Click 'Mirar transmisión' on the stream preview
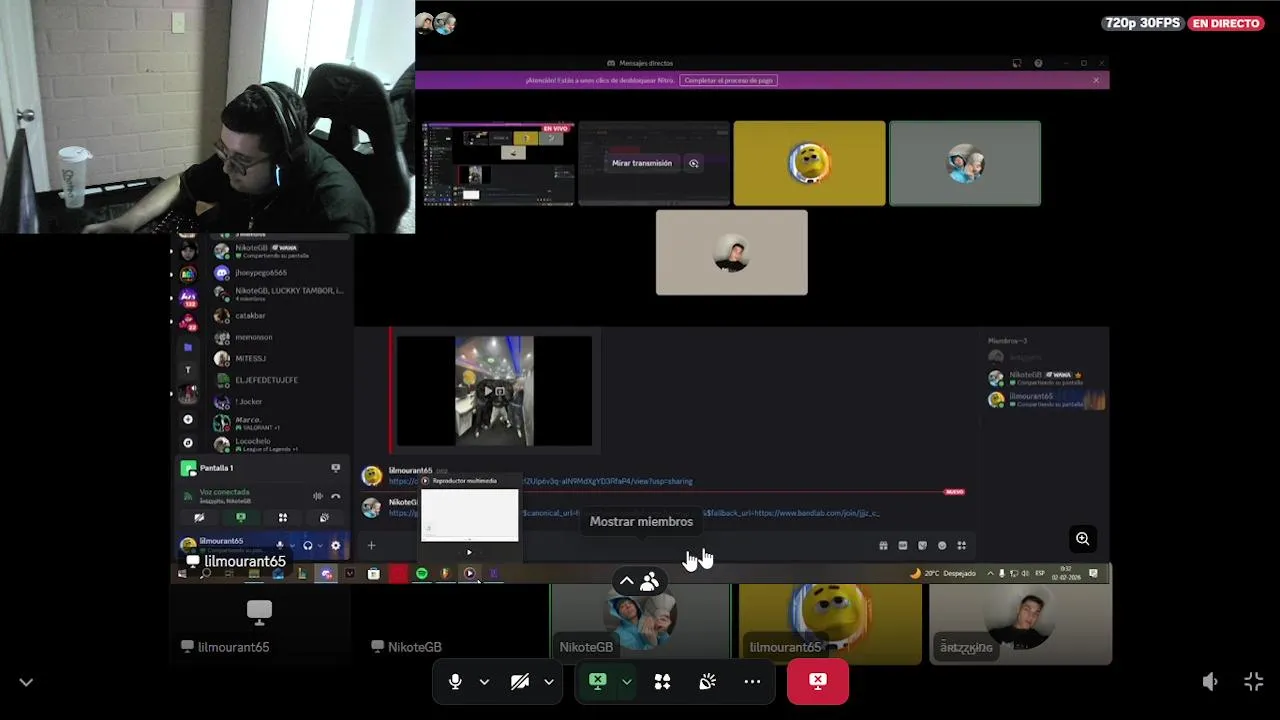 [x=642, y=163]
